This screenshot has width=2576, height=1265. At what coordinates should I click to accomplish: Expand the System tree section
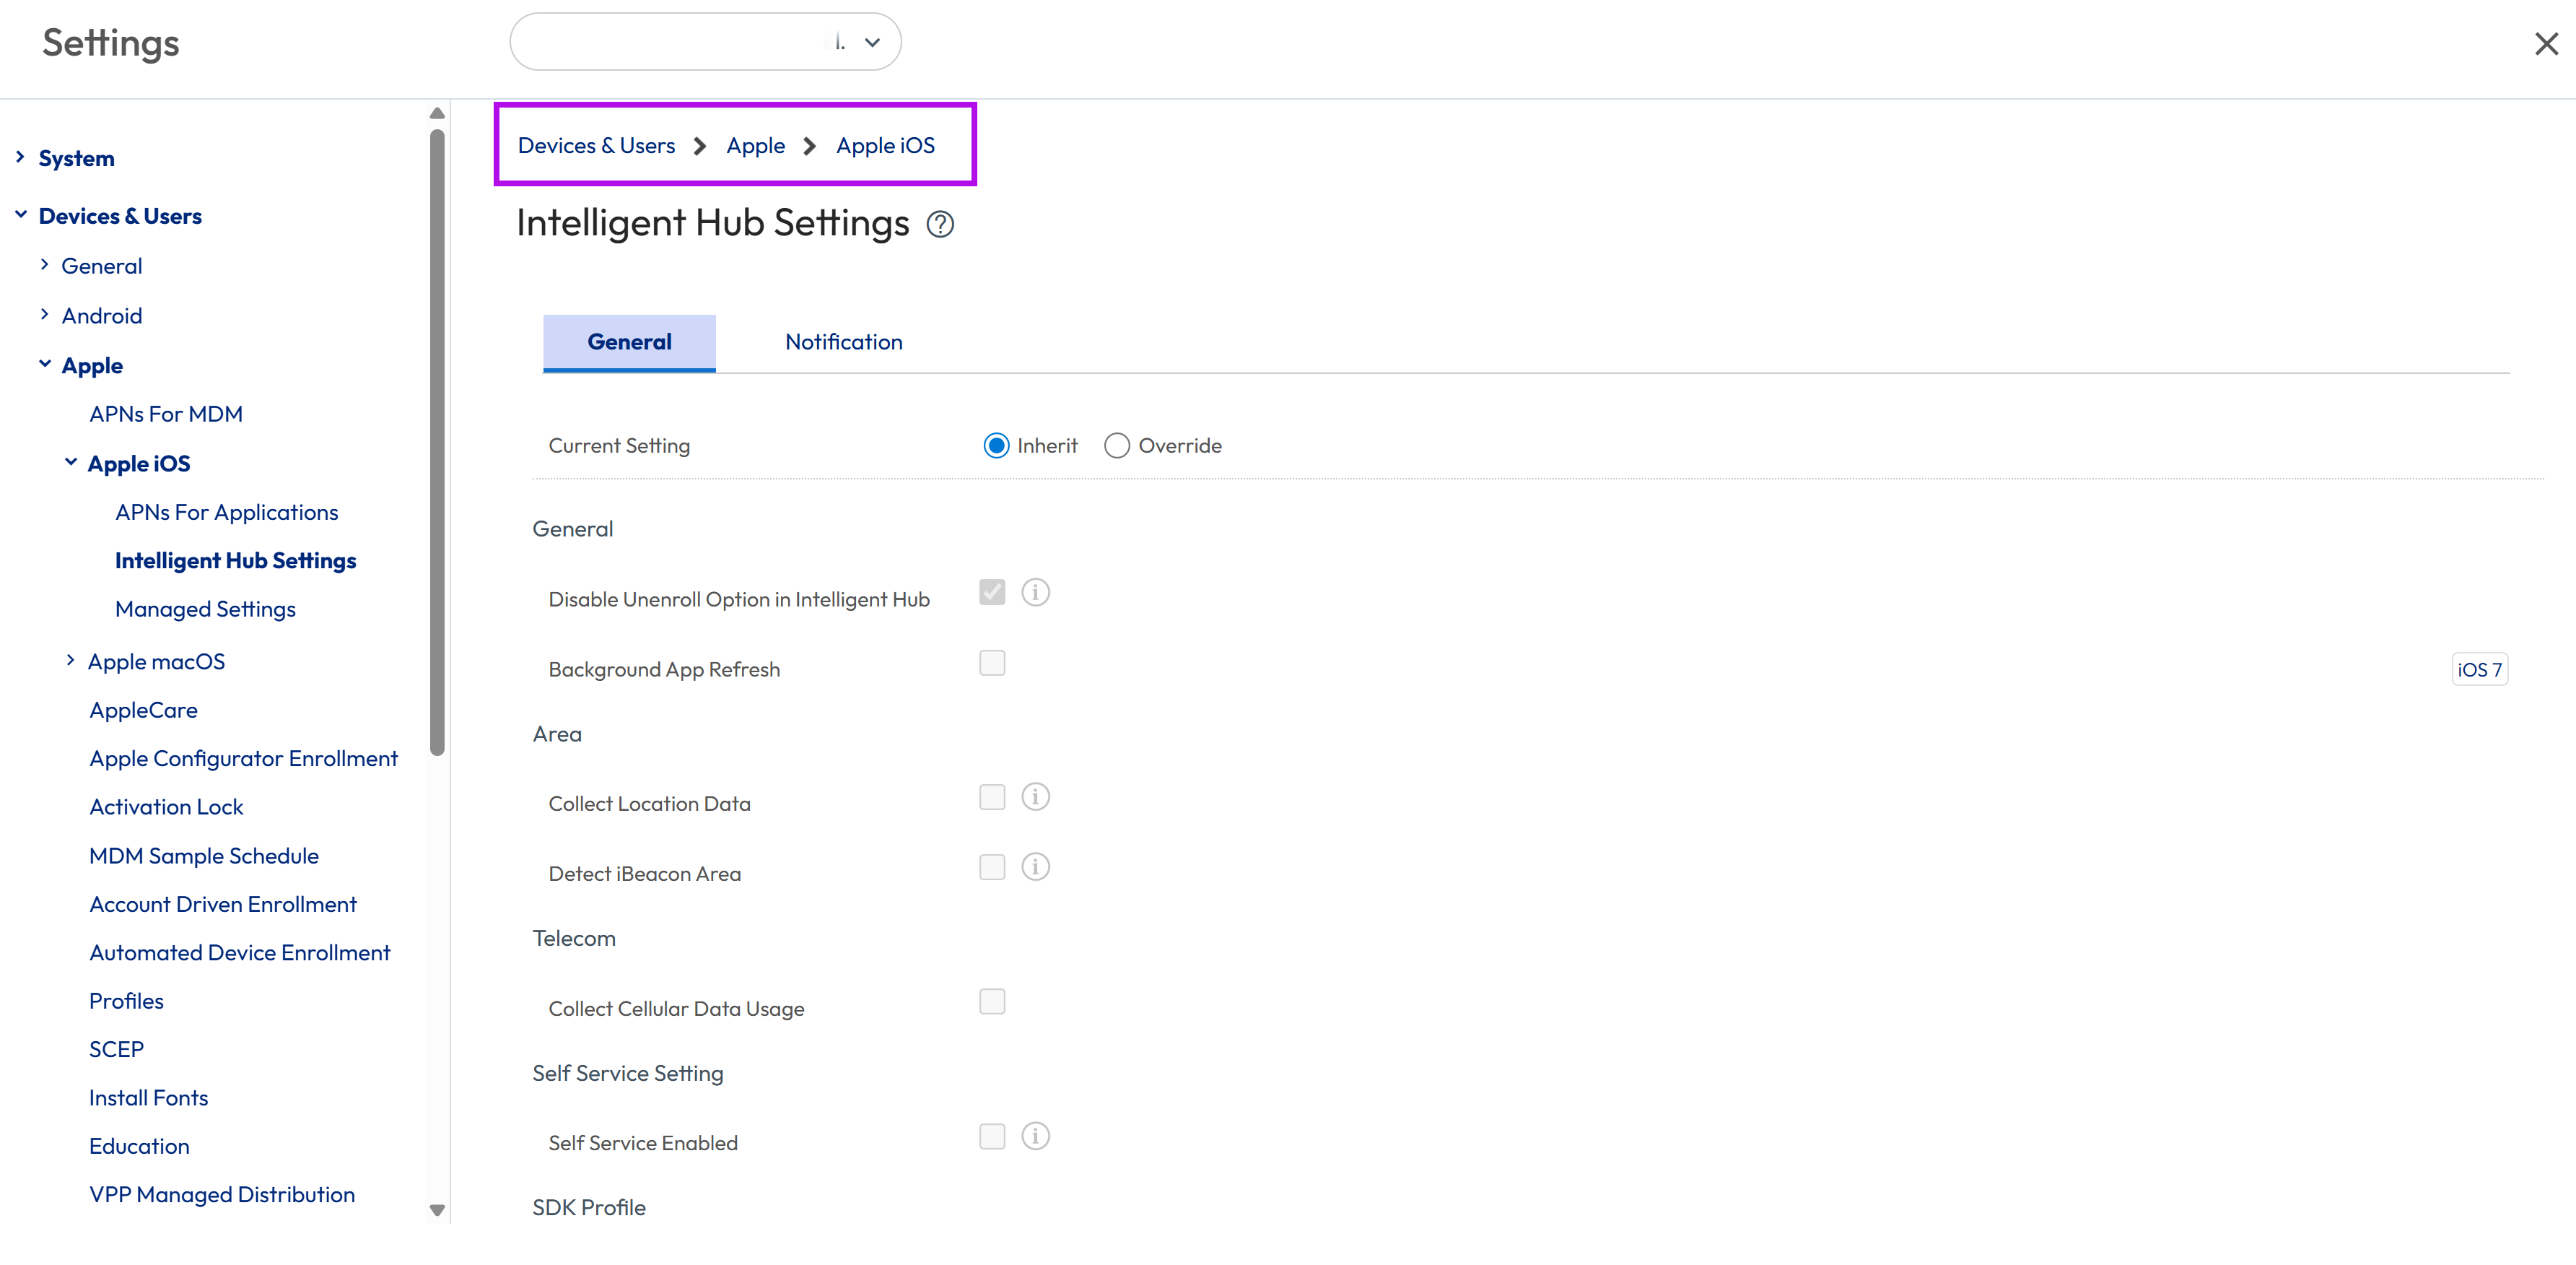click(x=20, y=157)
